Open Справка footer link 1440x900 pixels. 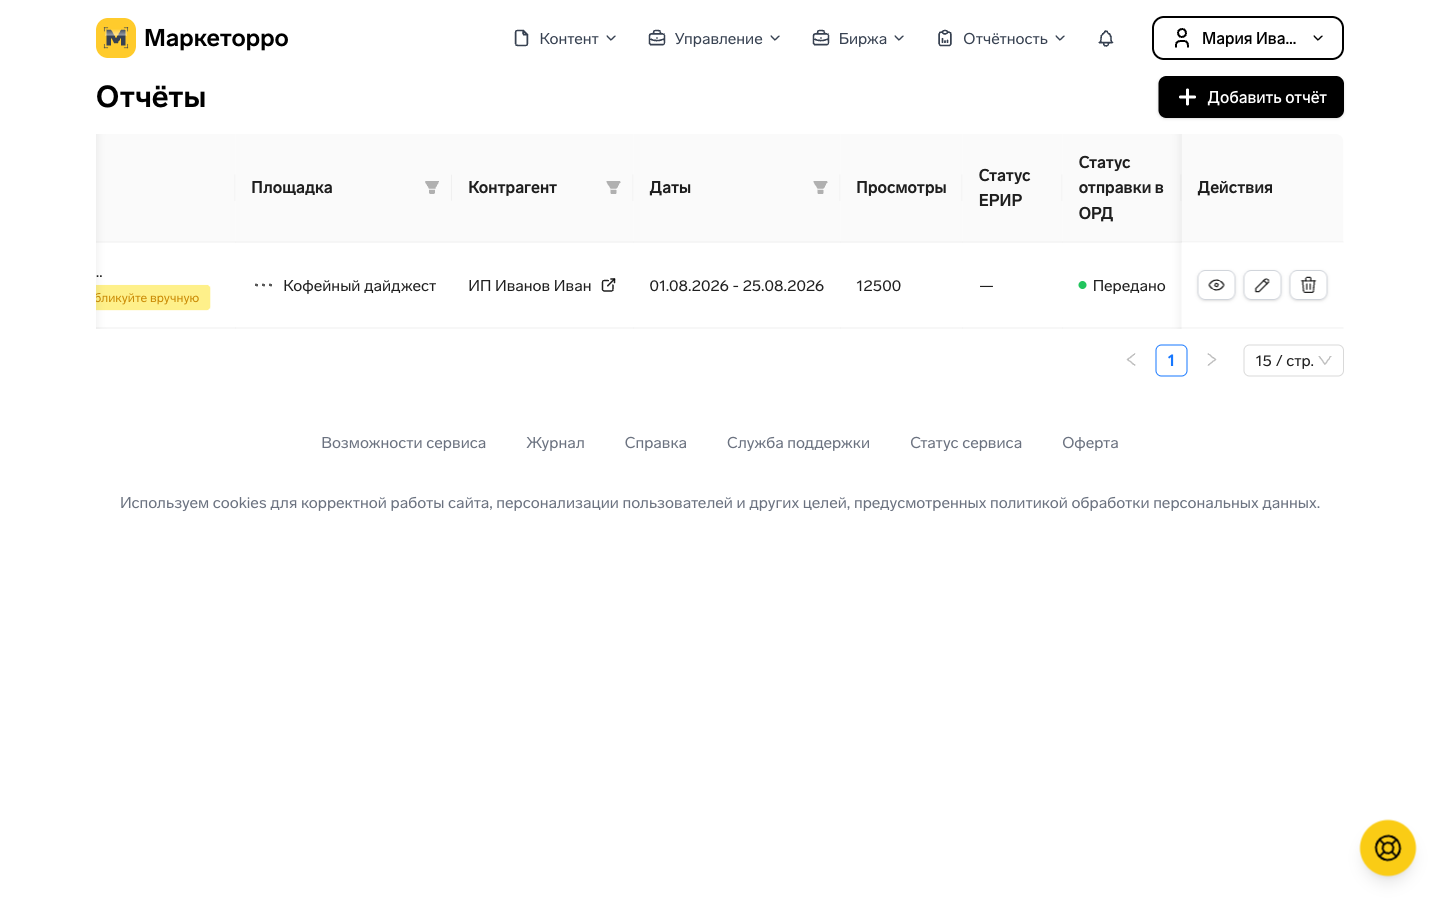655,443
